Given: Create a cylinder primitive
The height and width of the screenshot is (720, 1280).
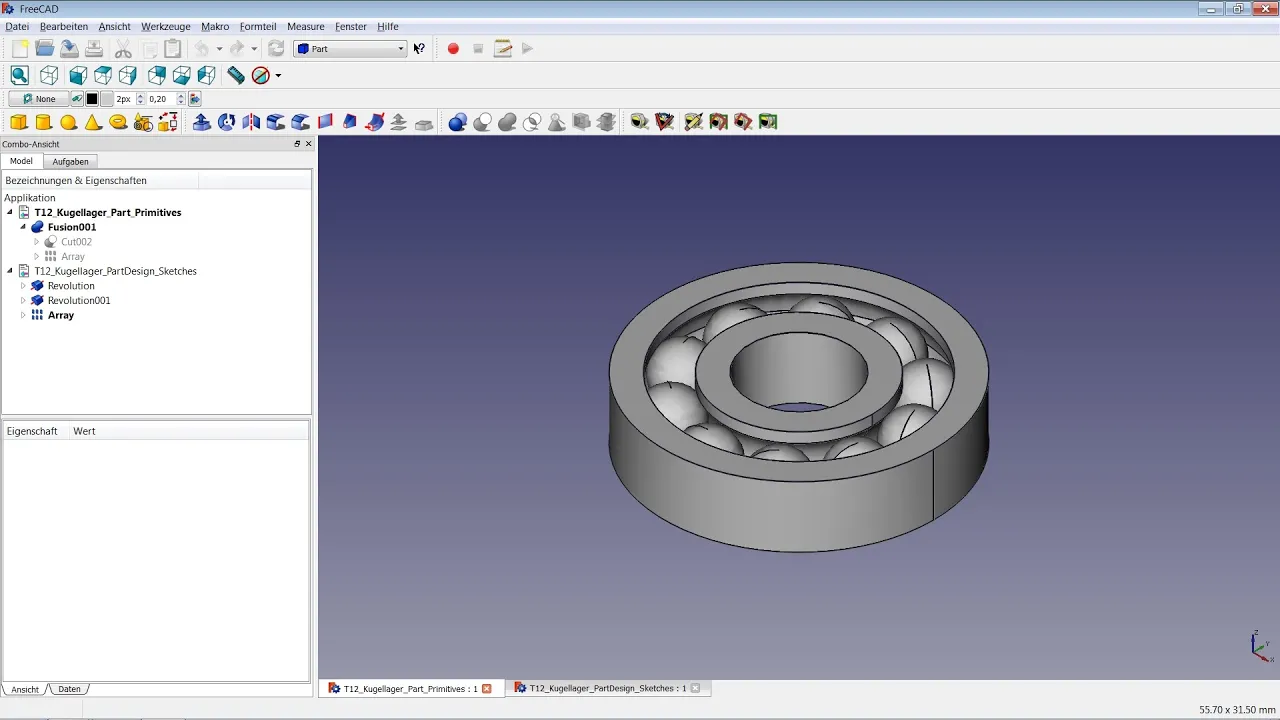Looking at the screenshot, I should click(x=44, y=122).
